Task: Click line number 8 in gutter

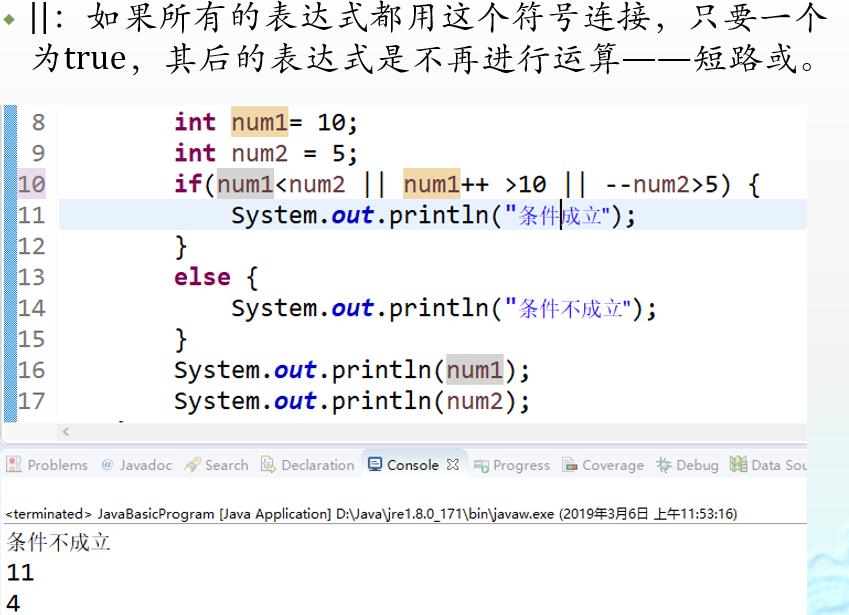Action: click(38, 122)
